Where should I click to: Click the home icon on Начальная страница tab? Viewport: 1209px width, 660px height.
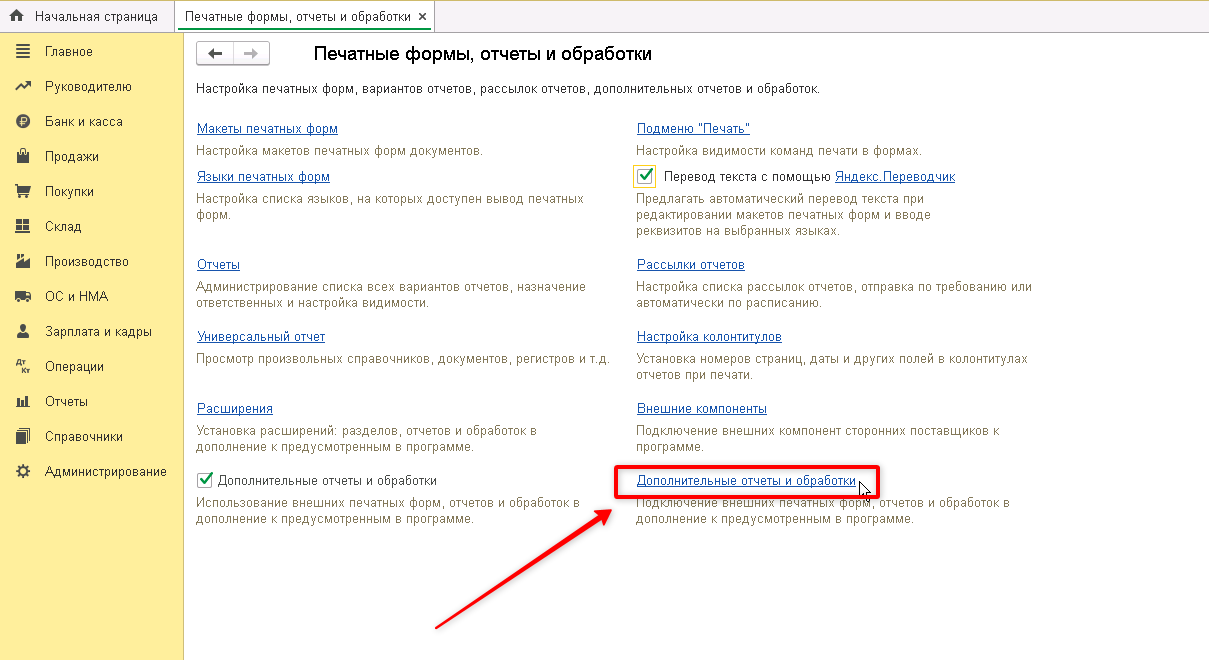(x=16, y=17)
